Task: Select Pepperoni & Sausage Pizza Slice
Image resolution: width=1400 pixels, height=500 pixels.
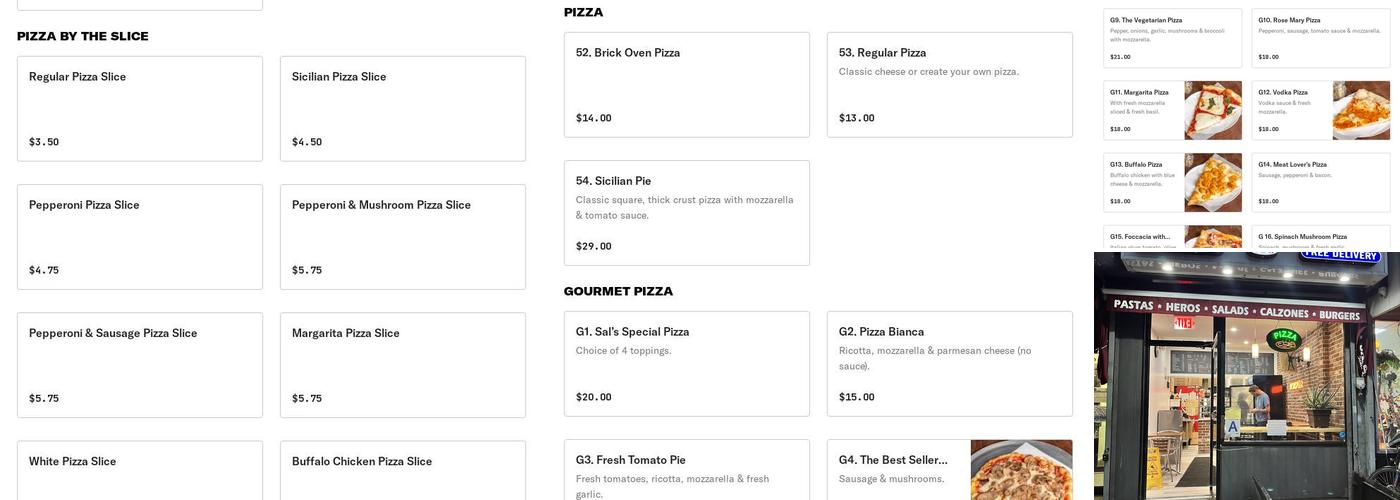Action: click(140, 364)
